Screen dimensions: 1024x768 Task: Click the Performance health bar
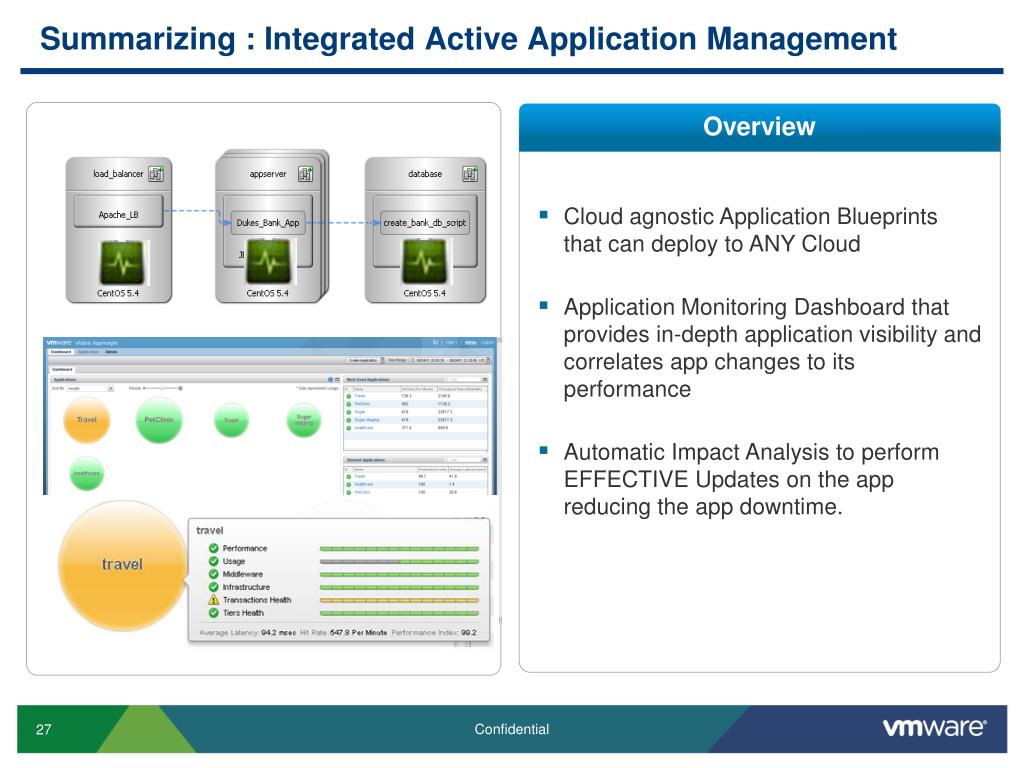click(x=399, y=549)
